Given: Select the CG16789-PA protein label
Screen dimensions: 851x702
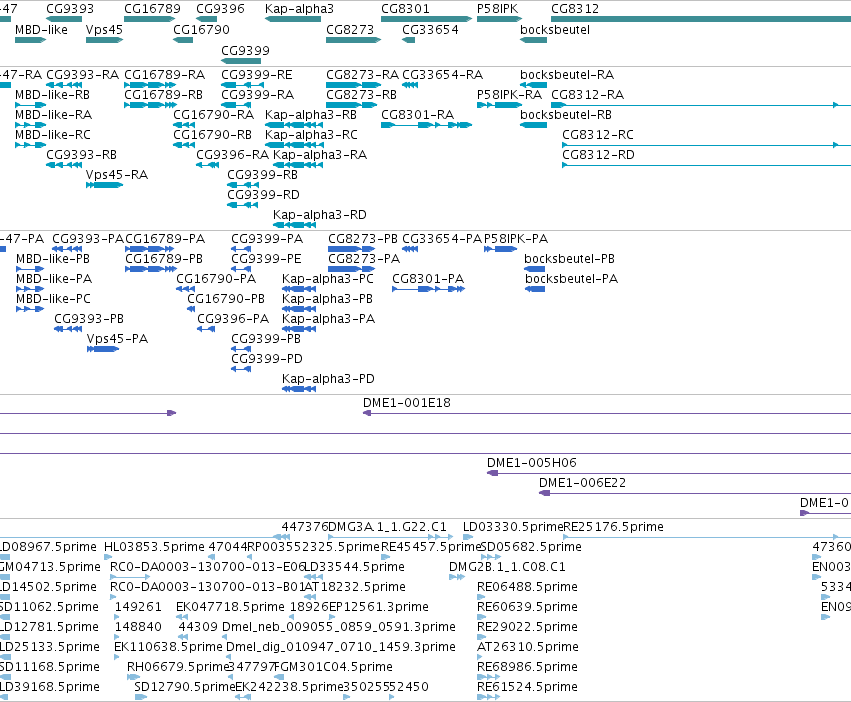Looking at the screenshot, I should (x=165, y=239).
